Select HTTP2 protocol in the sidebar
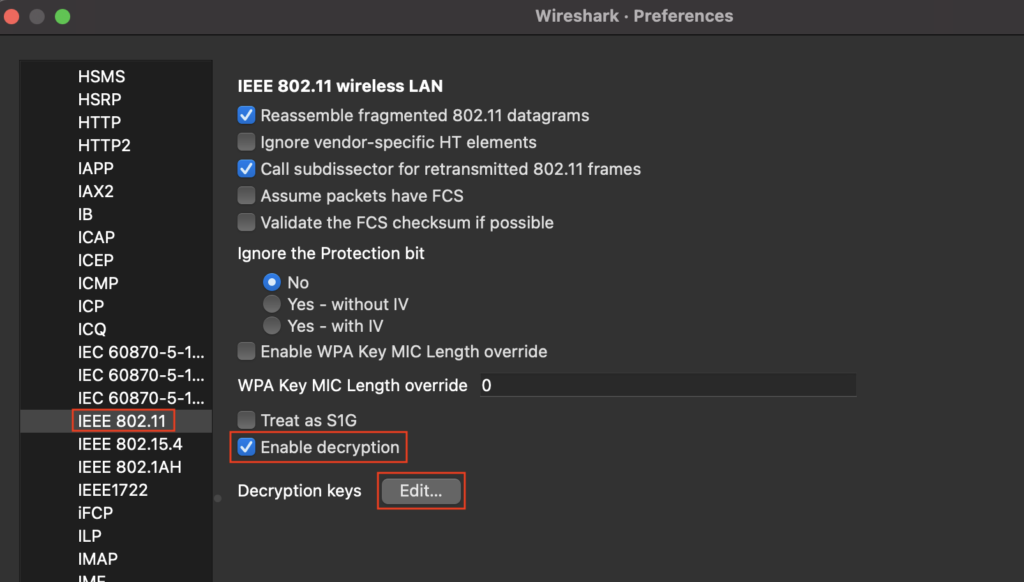 click(104, 145)
